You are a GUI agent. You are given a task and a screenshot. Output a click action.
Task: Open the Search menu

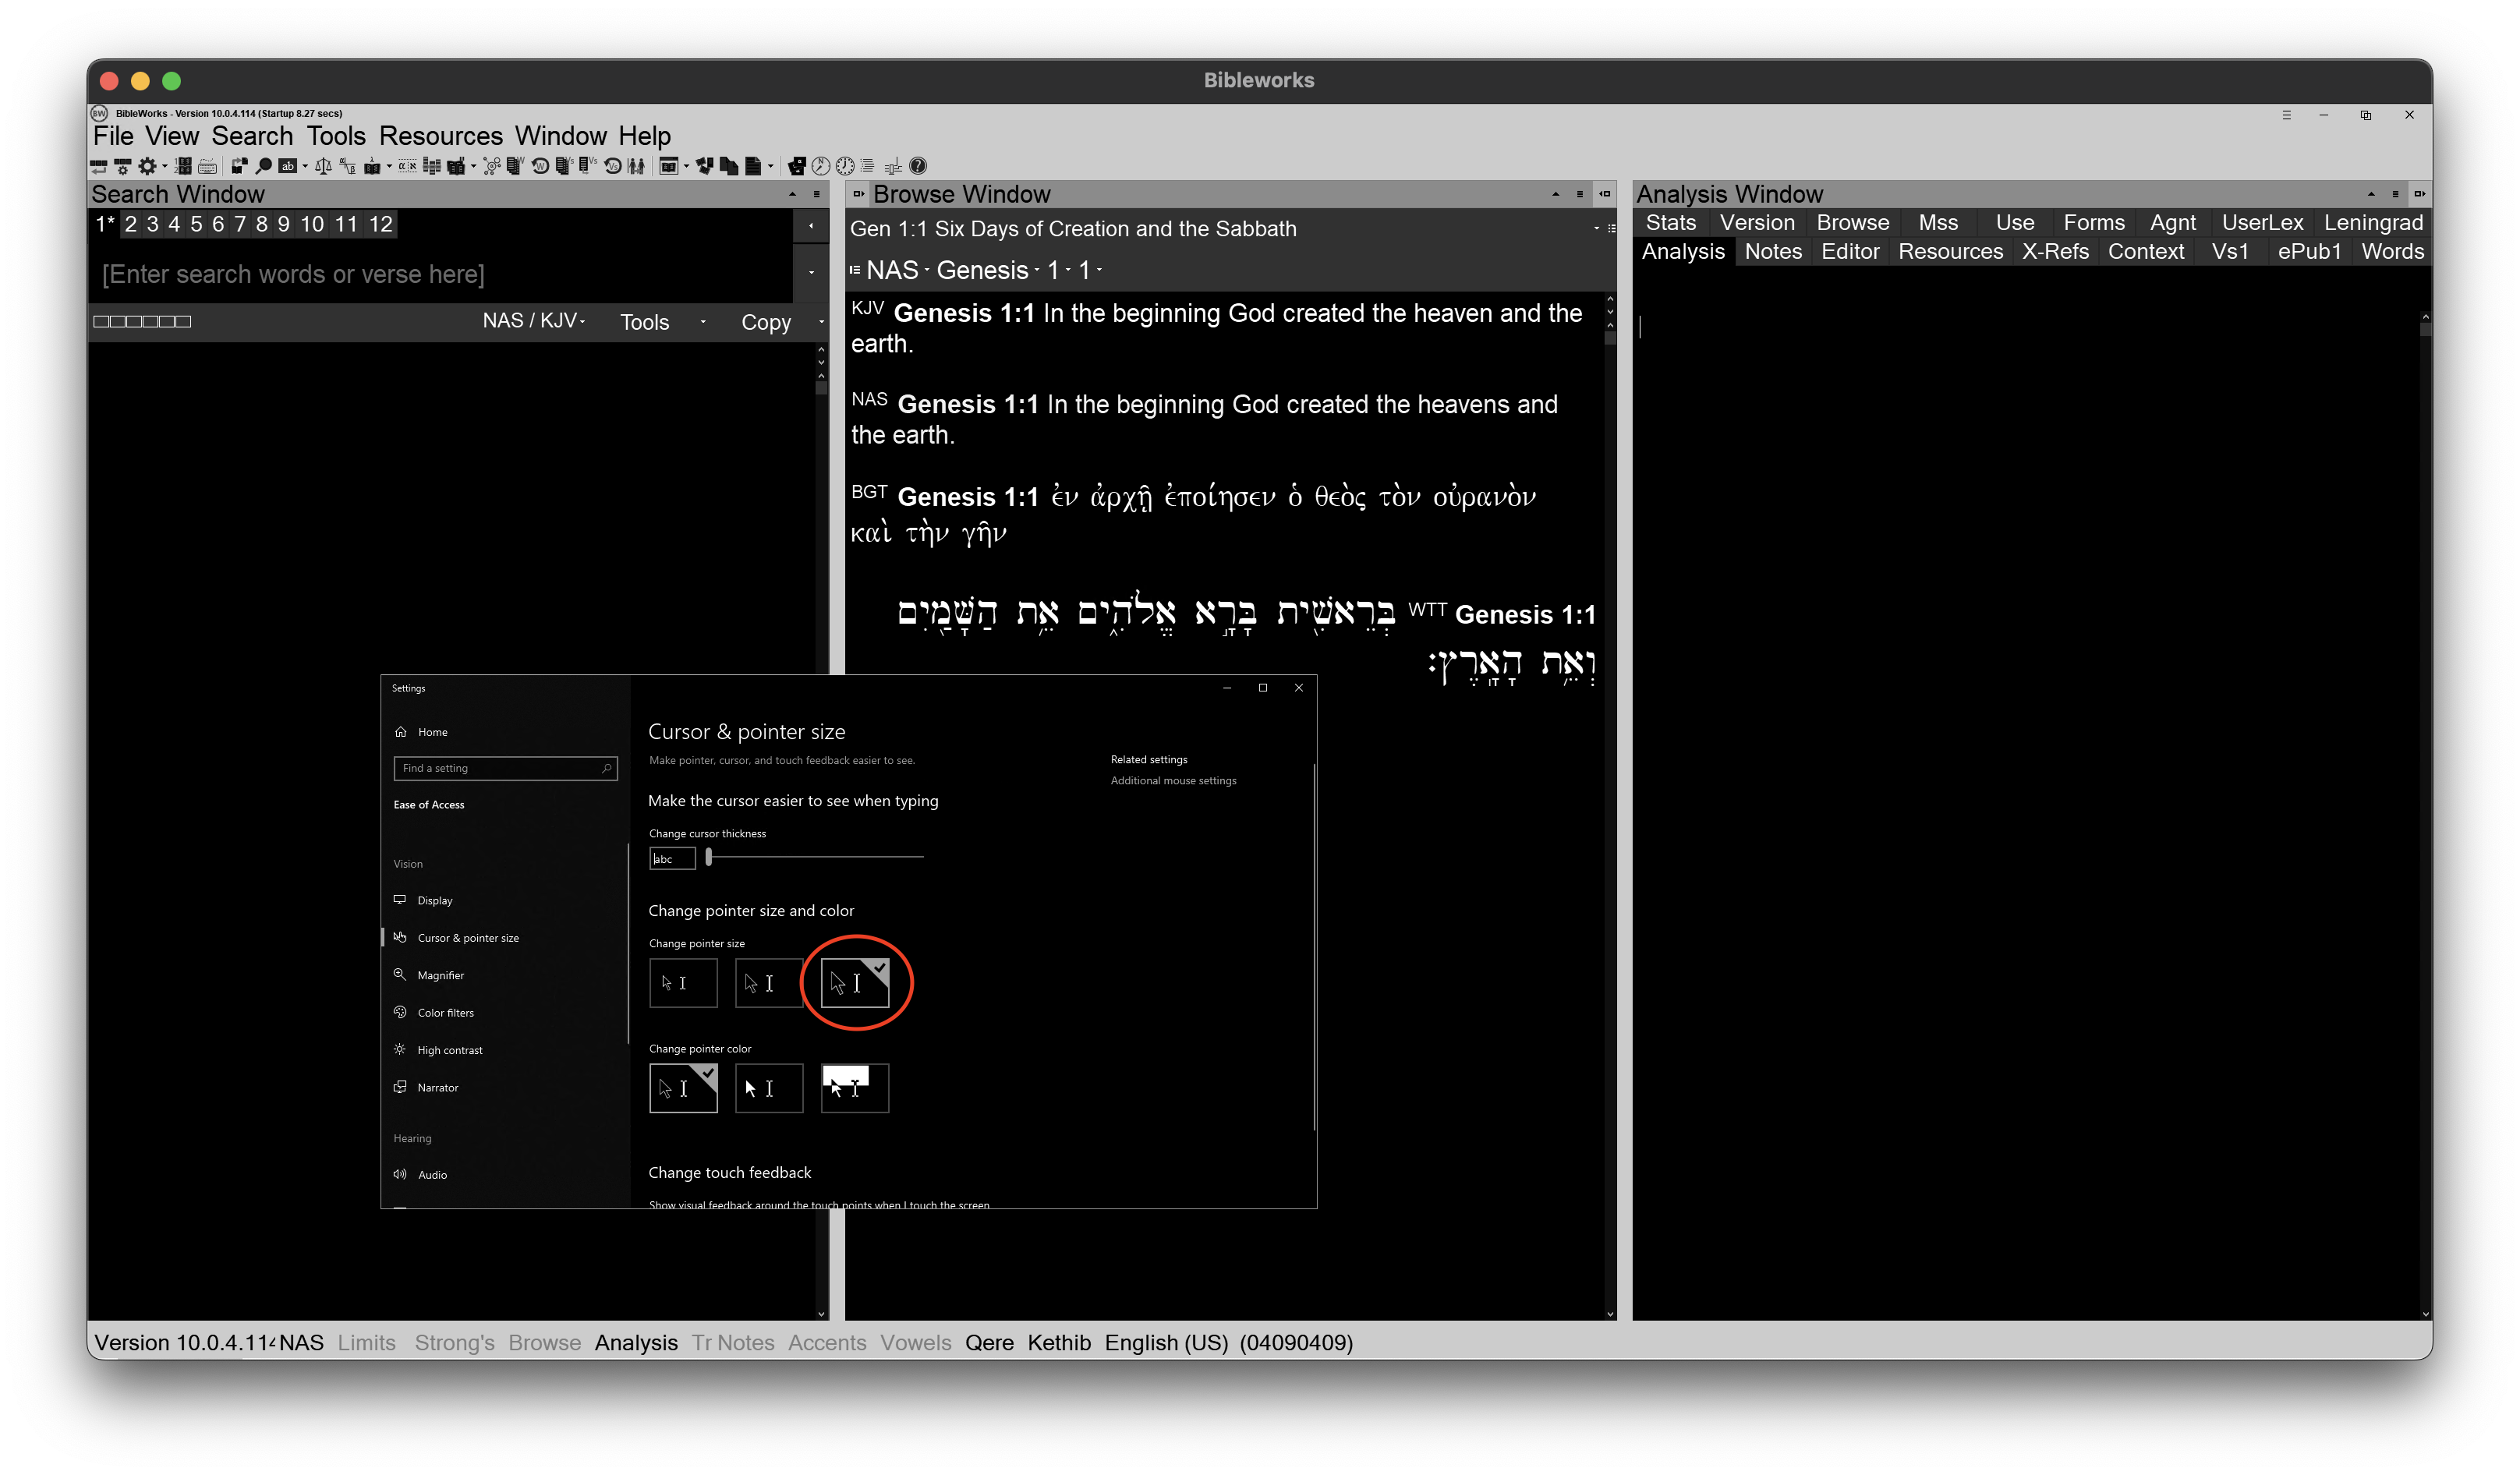[x=252, y=136]
